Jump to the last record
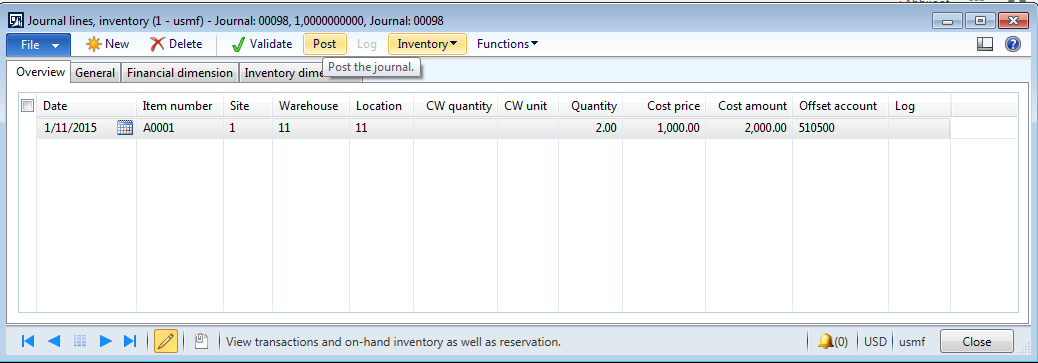The width and height of the screenshot is (1038, 363). click(x=130, y=341)
